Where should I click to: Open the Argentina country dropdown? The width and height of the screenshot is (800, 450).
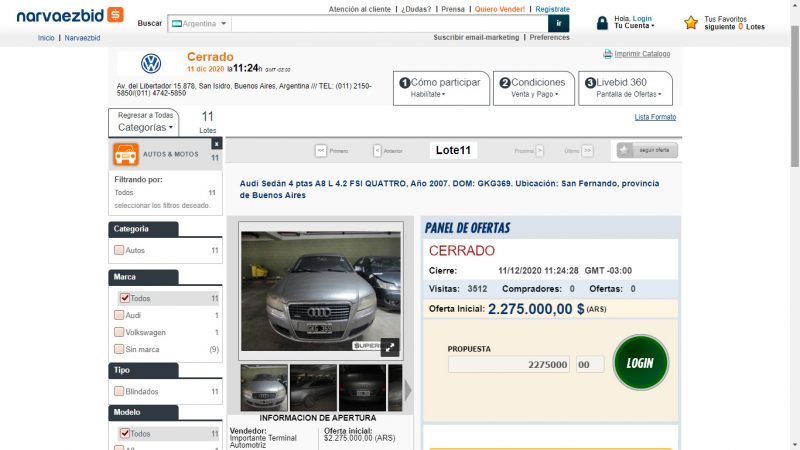tap(199, 23)
